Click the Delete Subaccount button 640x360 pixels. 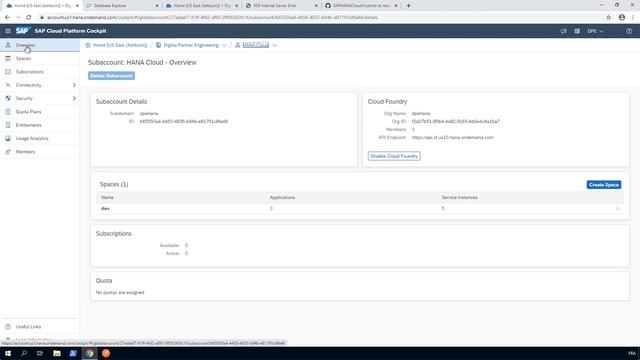[x=111, y=76]
